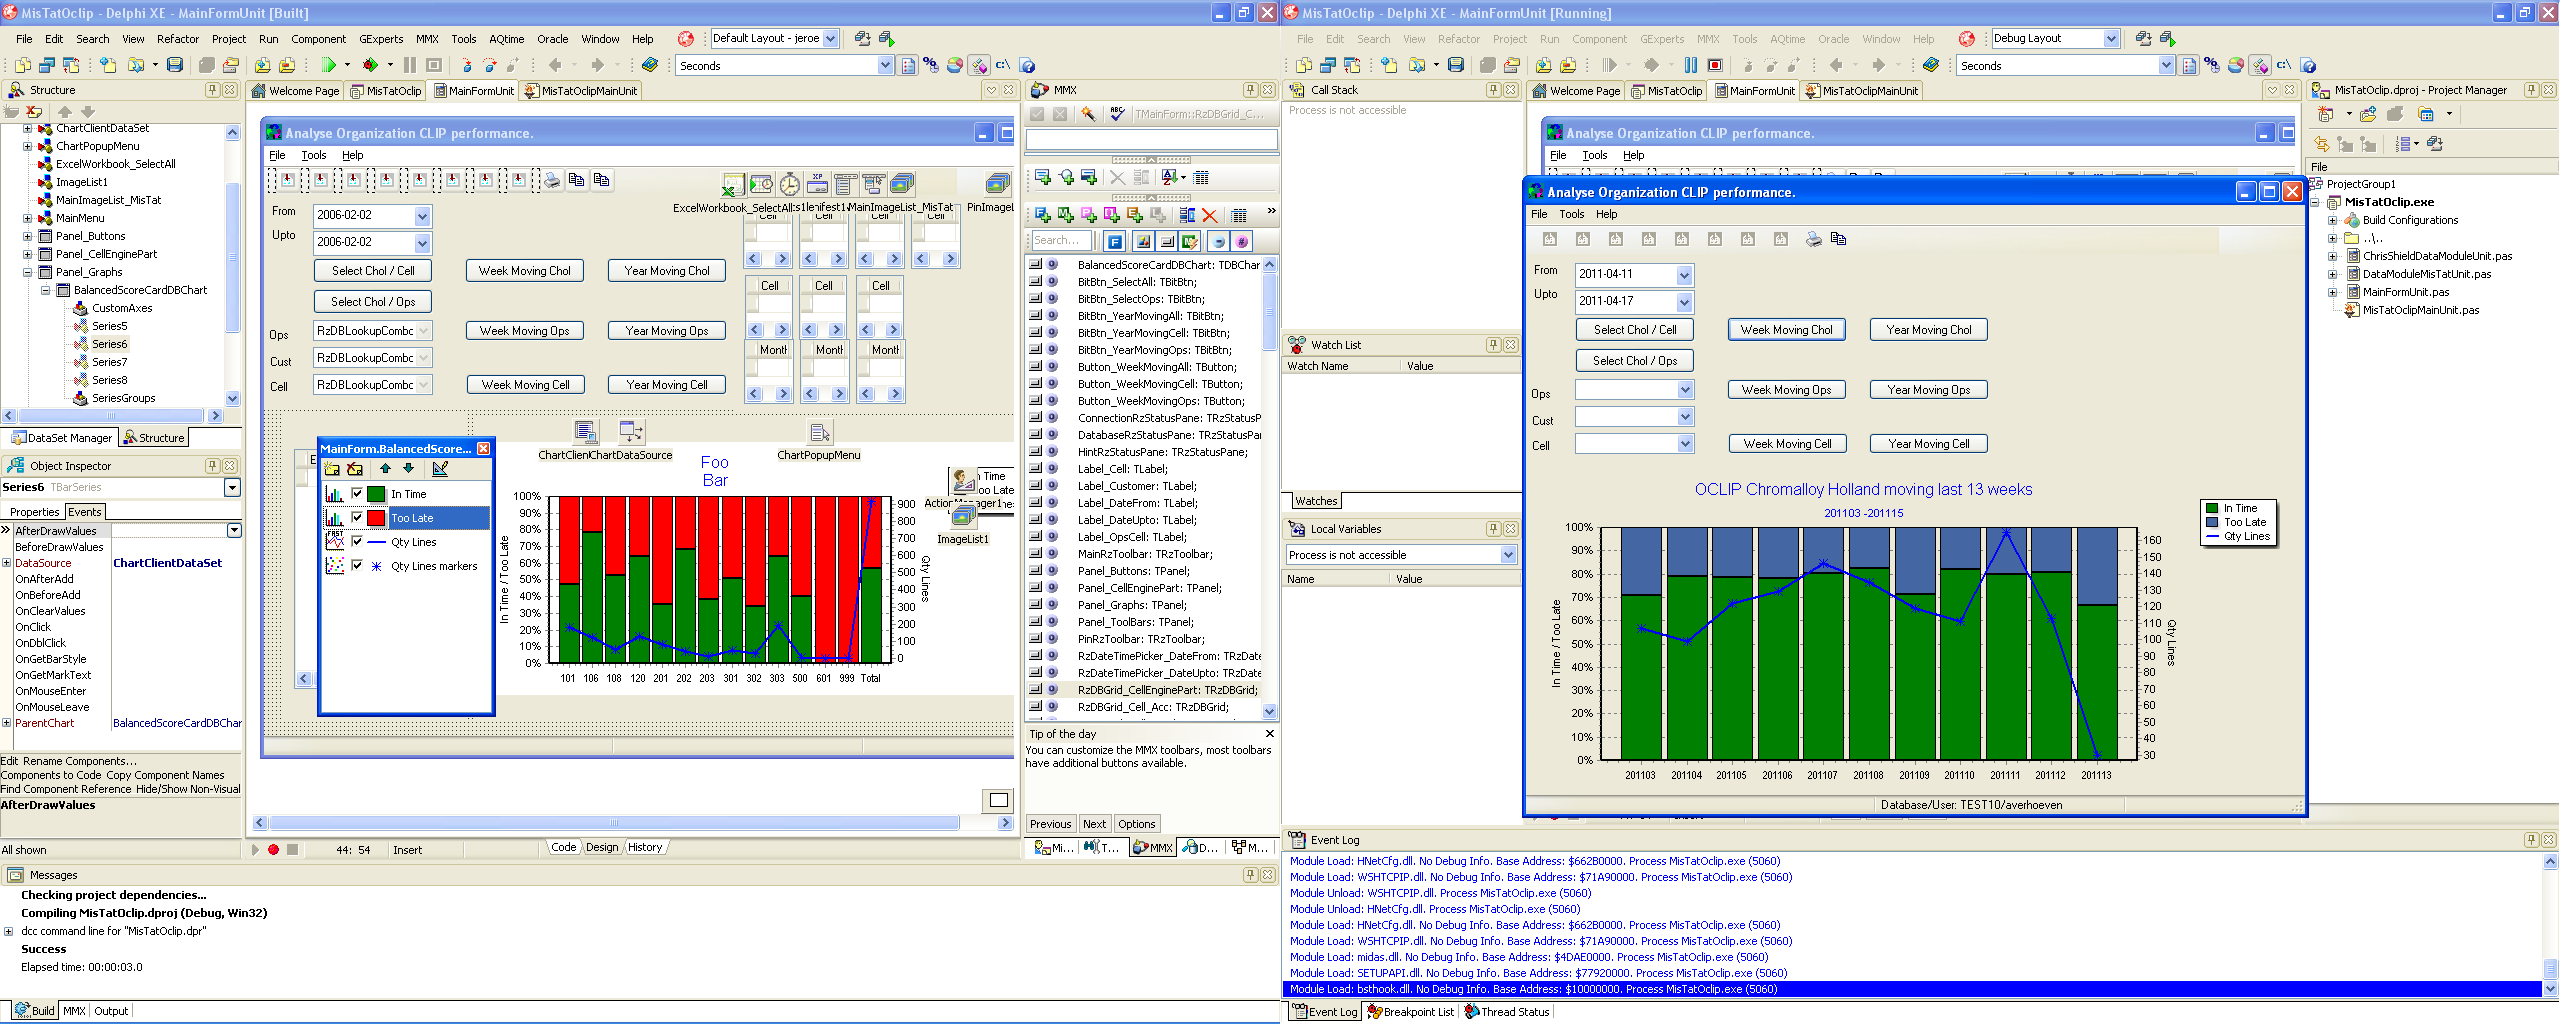Switch to the Breakpoint List tab
The width and height of the screenshot is (2560, 1024).
pyautogui.click(x=1410, y=1012)
